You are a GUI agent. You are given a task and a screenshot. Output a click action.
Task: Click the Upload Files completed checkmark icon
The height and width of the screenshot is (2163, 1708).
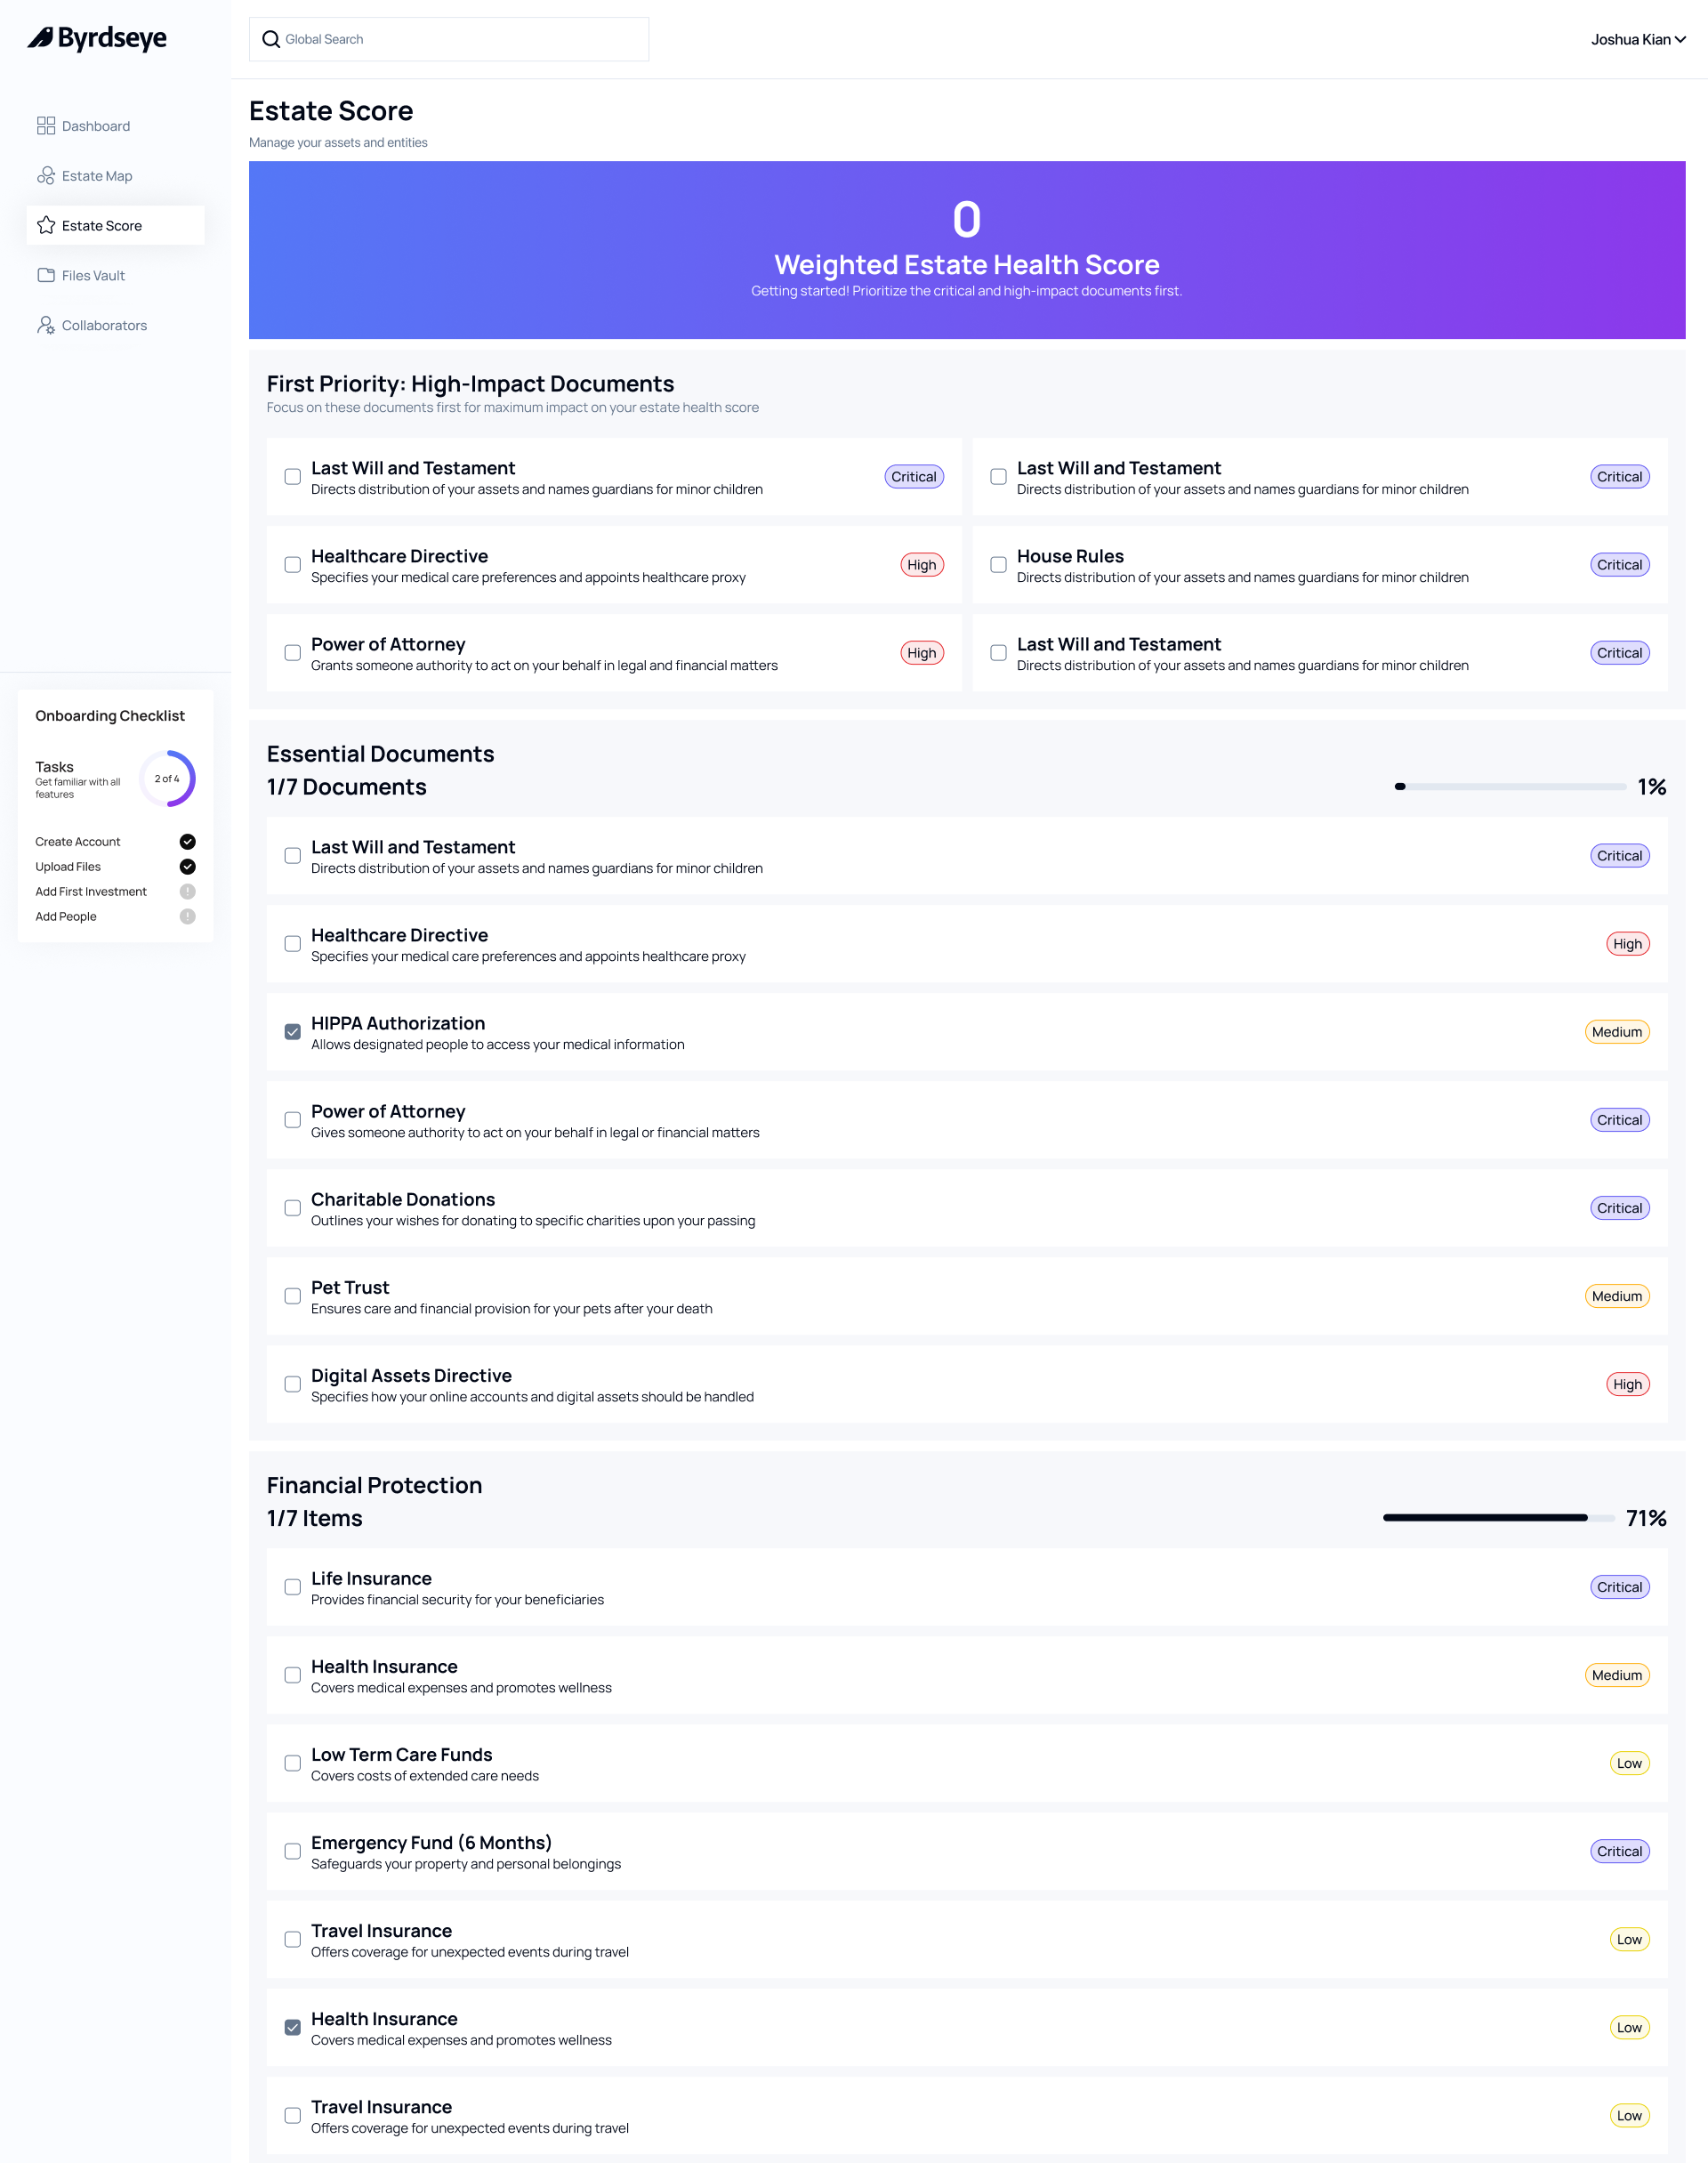coord(187,867)
